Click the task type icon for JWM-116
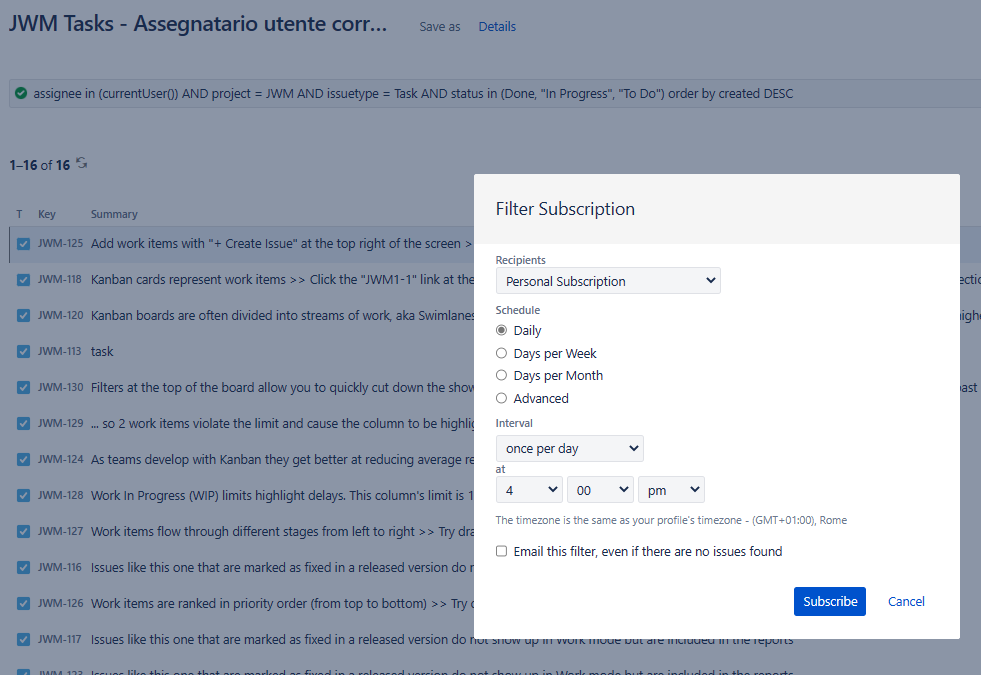The image size is (981, 675). tap(23, 567)
